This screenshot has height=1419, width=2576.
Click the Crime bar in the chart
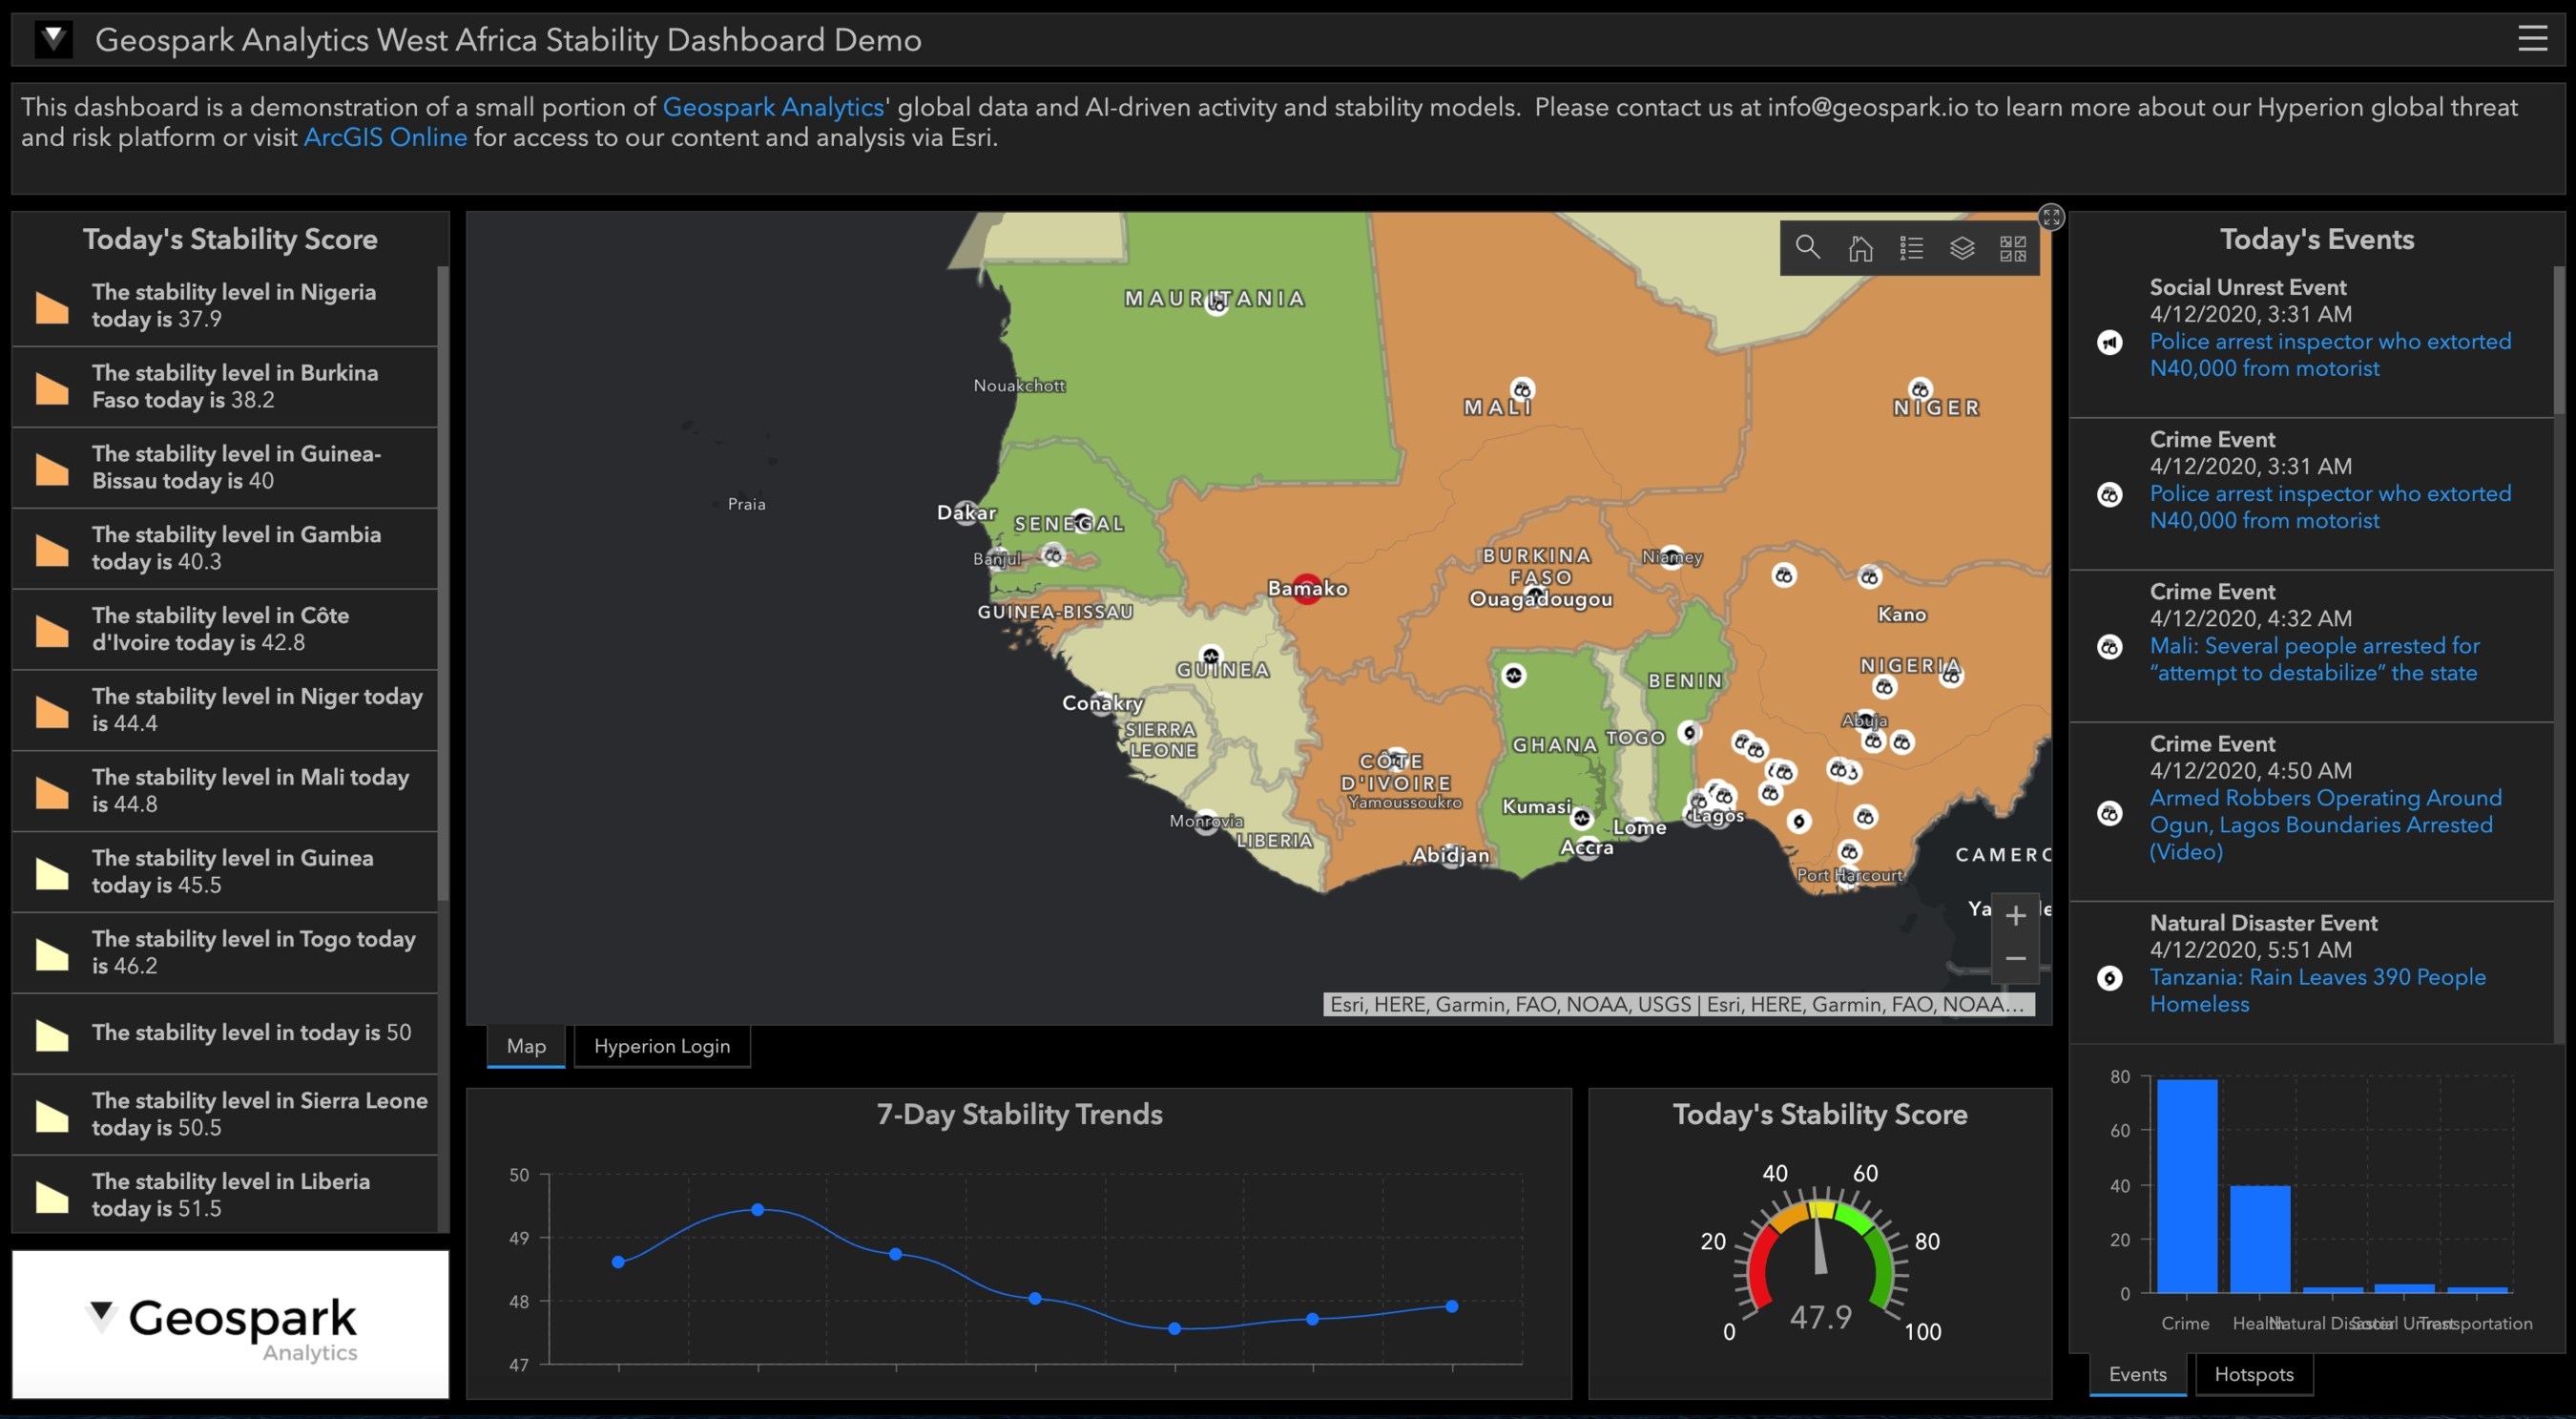click(x=2186, y=1185)
